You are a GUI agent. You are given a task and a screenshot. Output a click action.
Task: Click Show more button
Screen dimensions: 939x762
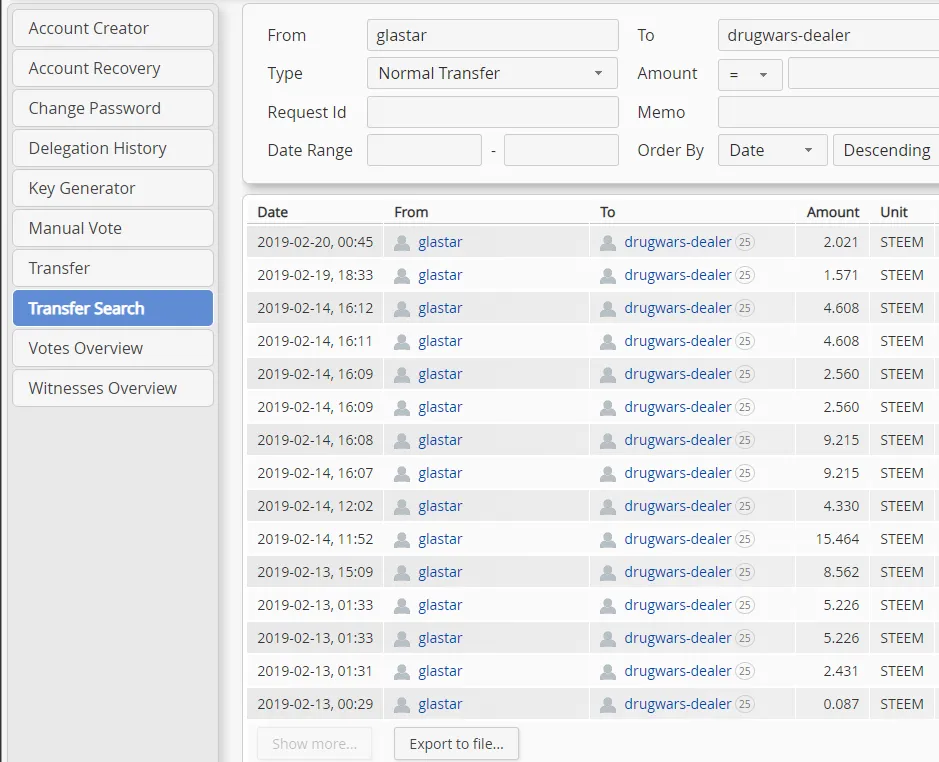[314, 744]
